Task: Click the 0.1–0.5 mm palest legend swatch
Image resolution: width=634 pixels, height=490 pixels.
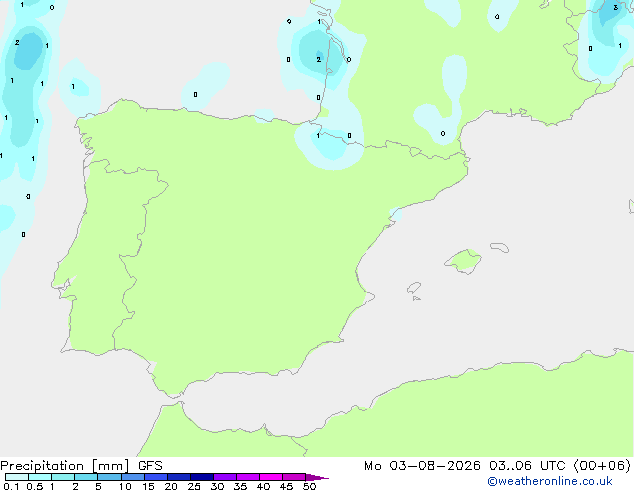Action: point(17,477)
